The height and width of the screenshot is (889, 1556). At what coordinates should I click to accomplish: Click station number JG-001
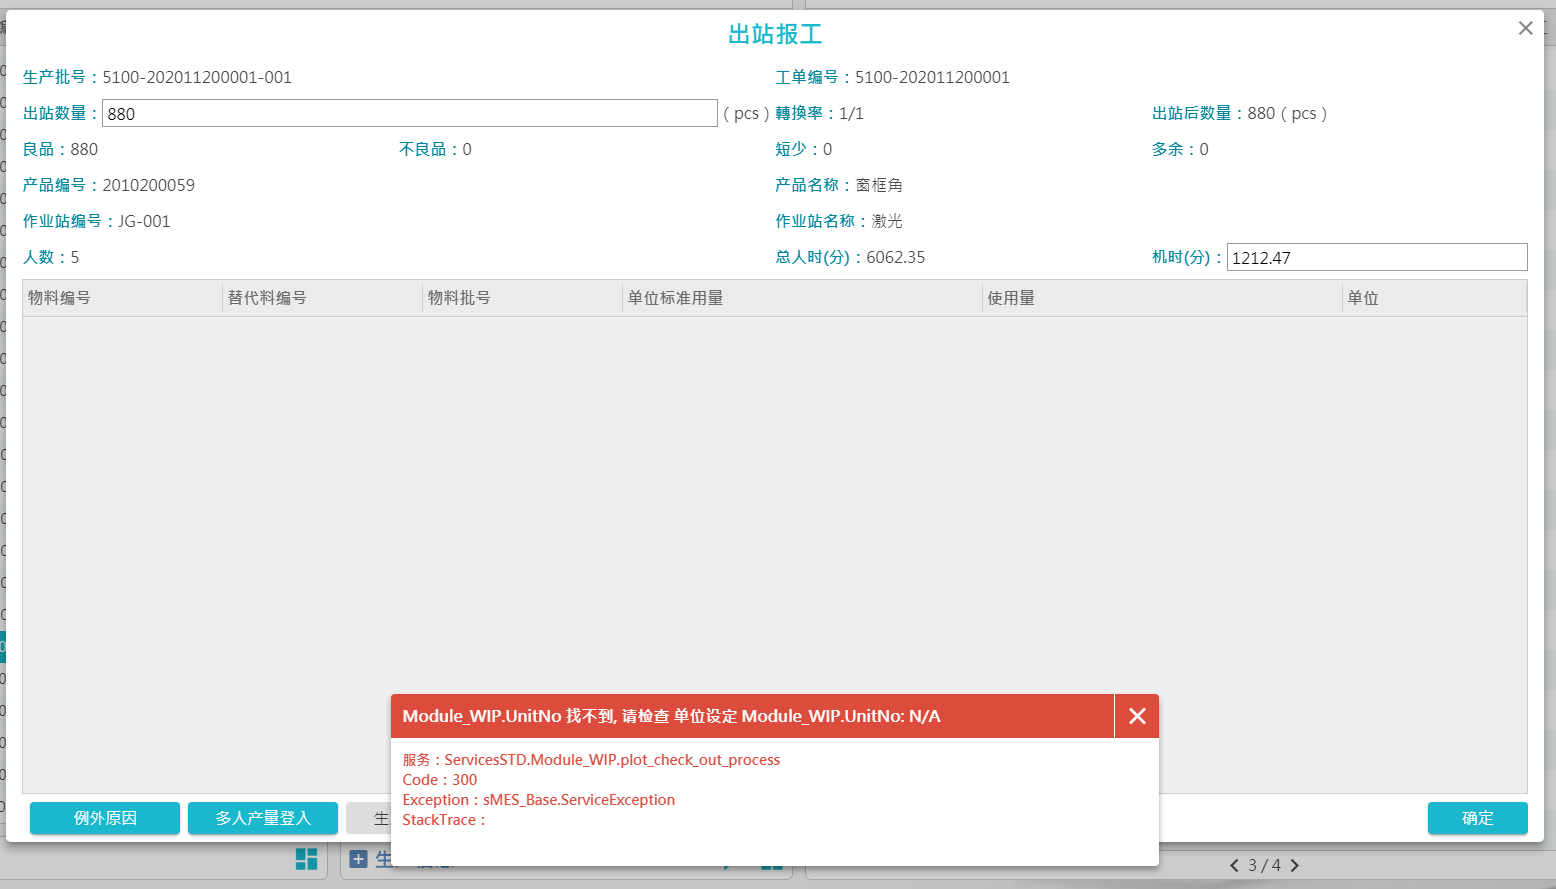(x=144, y=221)
